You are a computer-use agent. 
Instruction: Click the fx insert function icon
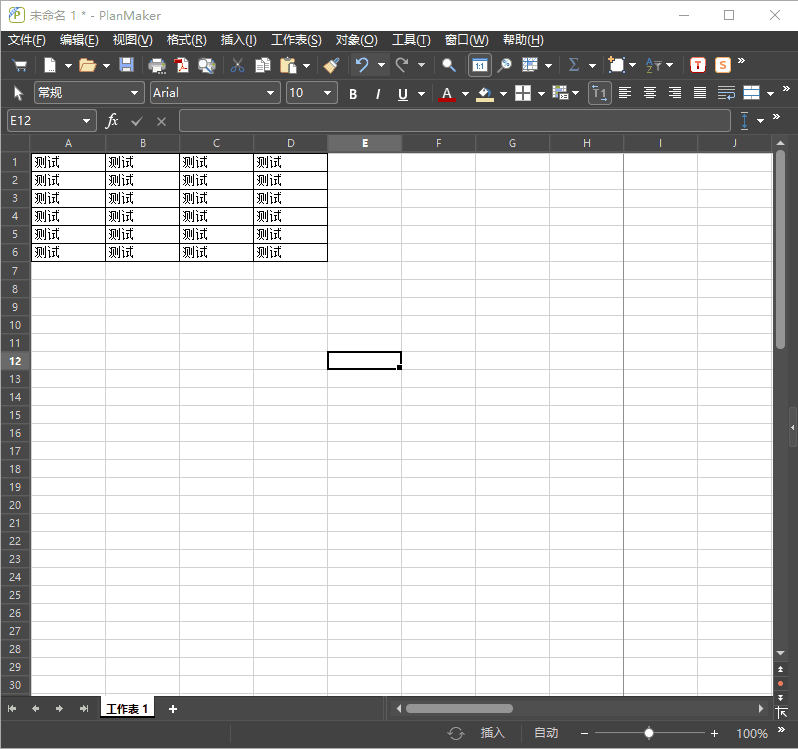point(112,120)
